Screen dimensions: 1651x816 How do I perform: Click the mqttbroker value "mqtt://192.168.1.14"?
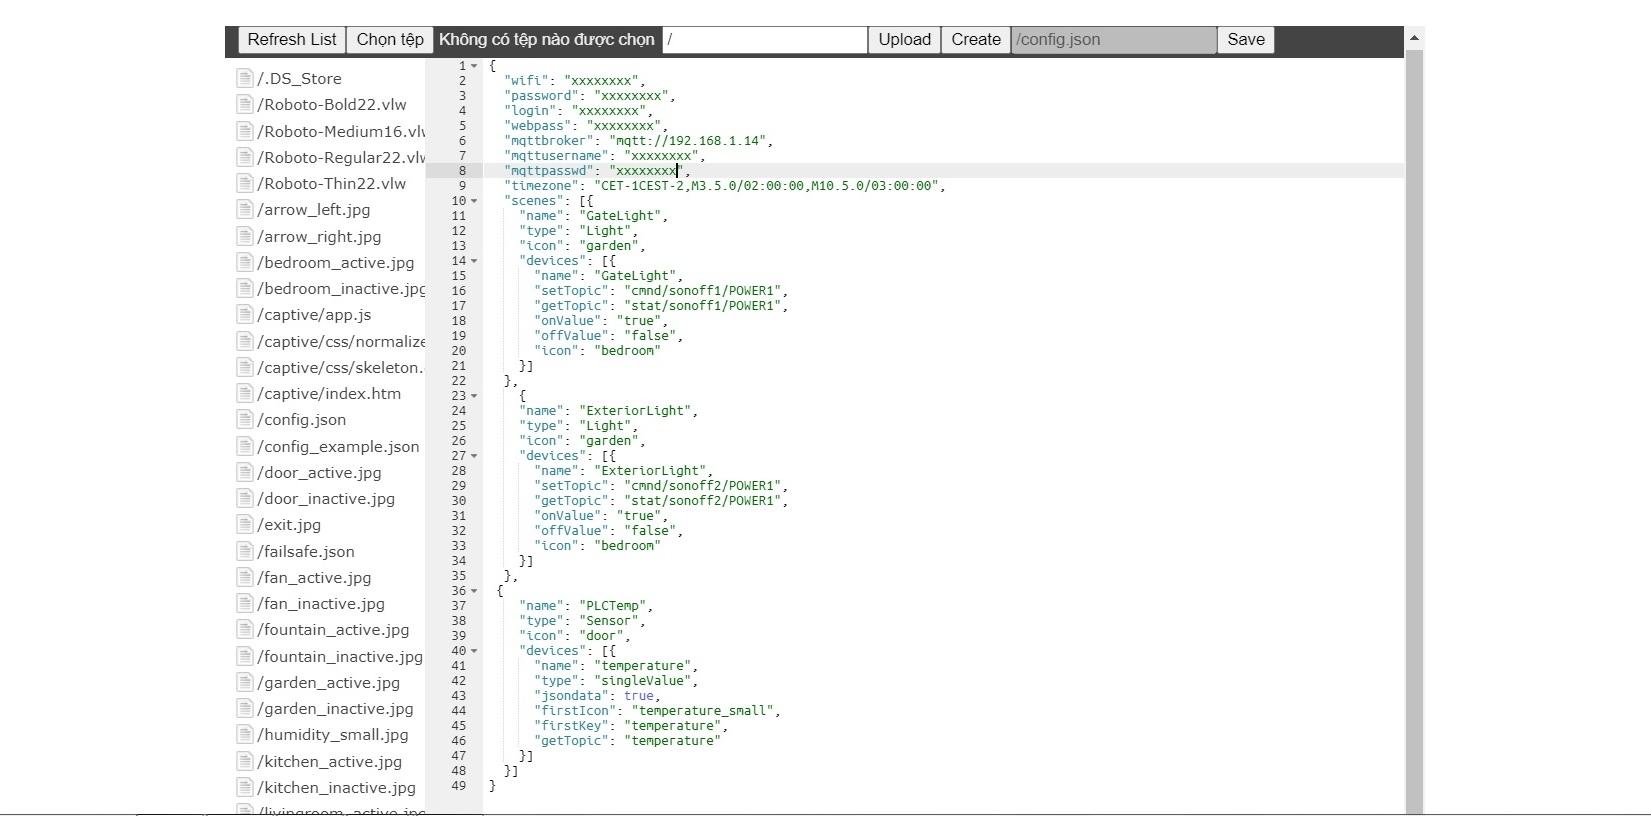(x=687, y=141)
